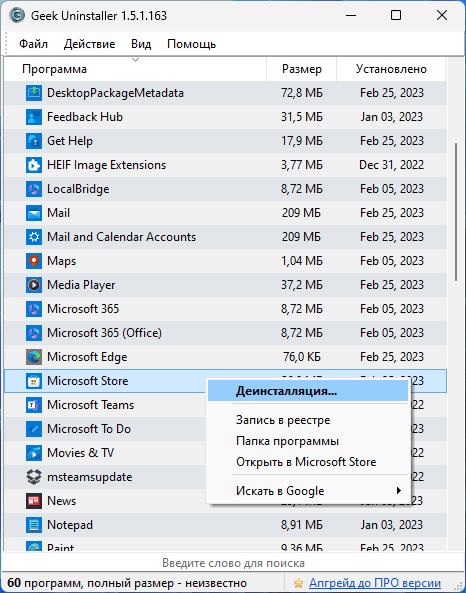Open the Действие menu
Screen dimensions: 466x593
click(x=89, y=44)
